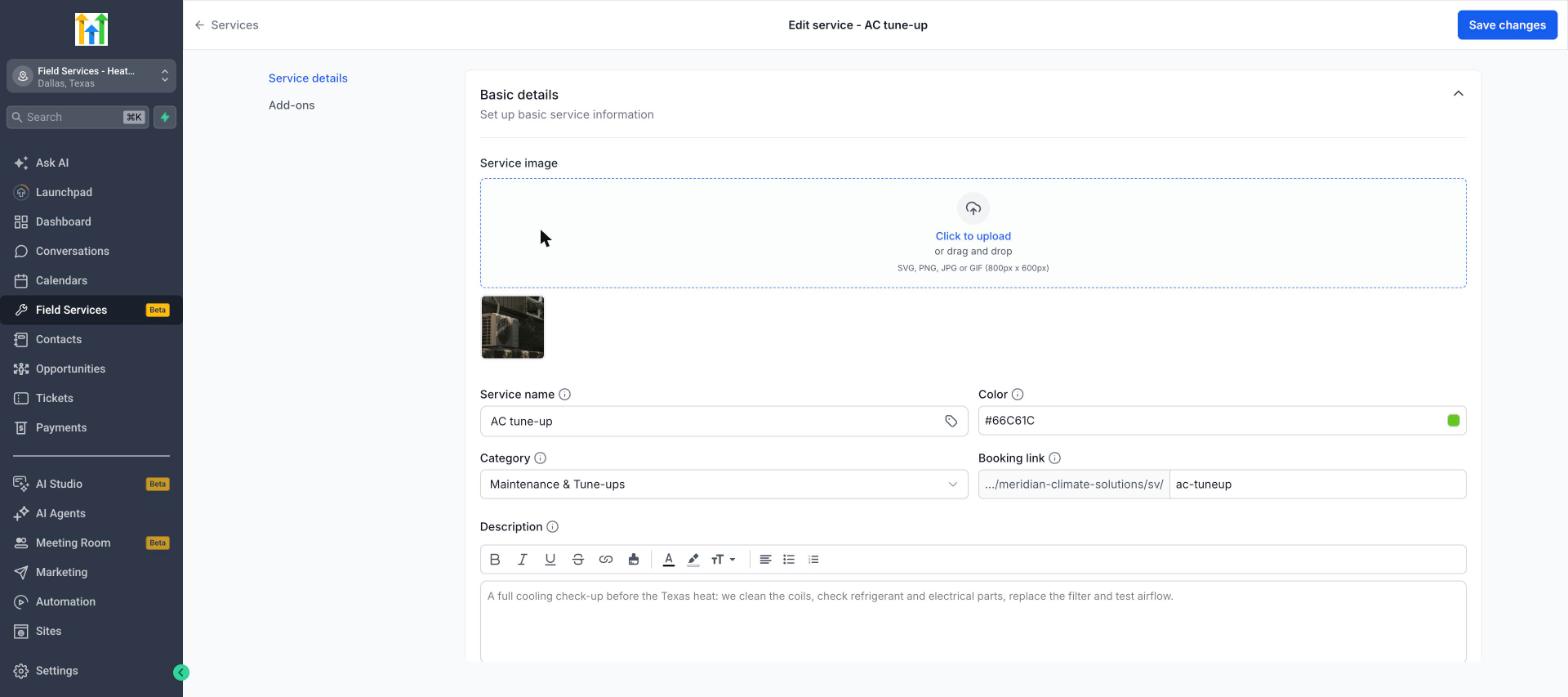Viewport: 1568px width, 697px height.
Task: Open Dashboard in sidebar
Action: [x=91, y=222]
